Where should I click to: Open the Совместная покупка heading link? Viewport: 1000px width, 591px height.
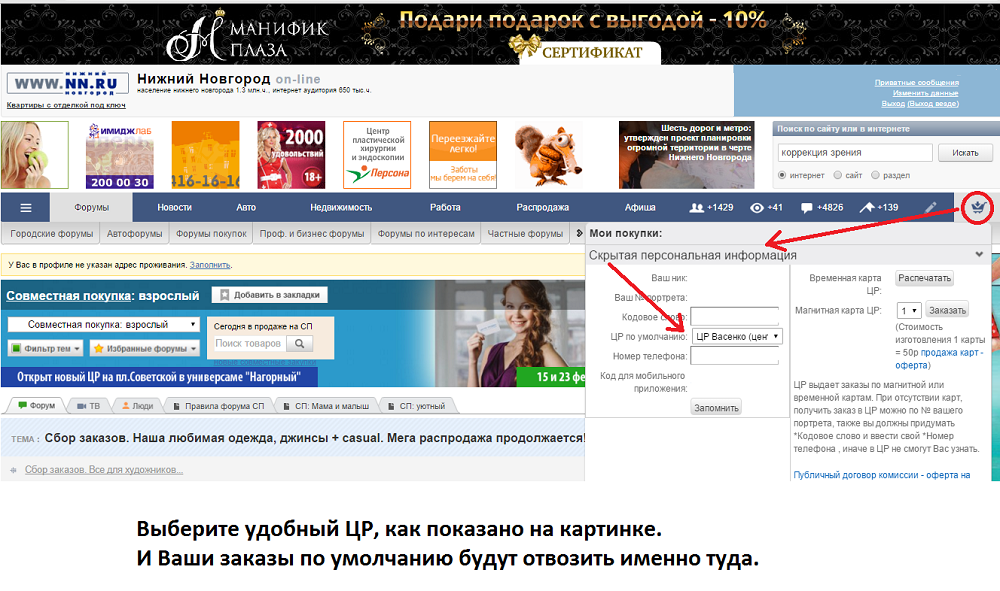point(69,296)
